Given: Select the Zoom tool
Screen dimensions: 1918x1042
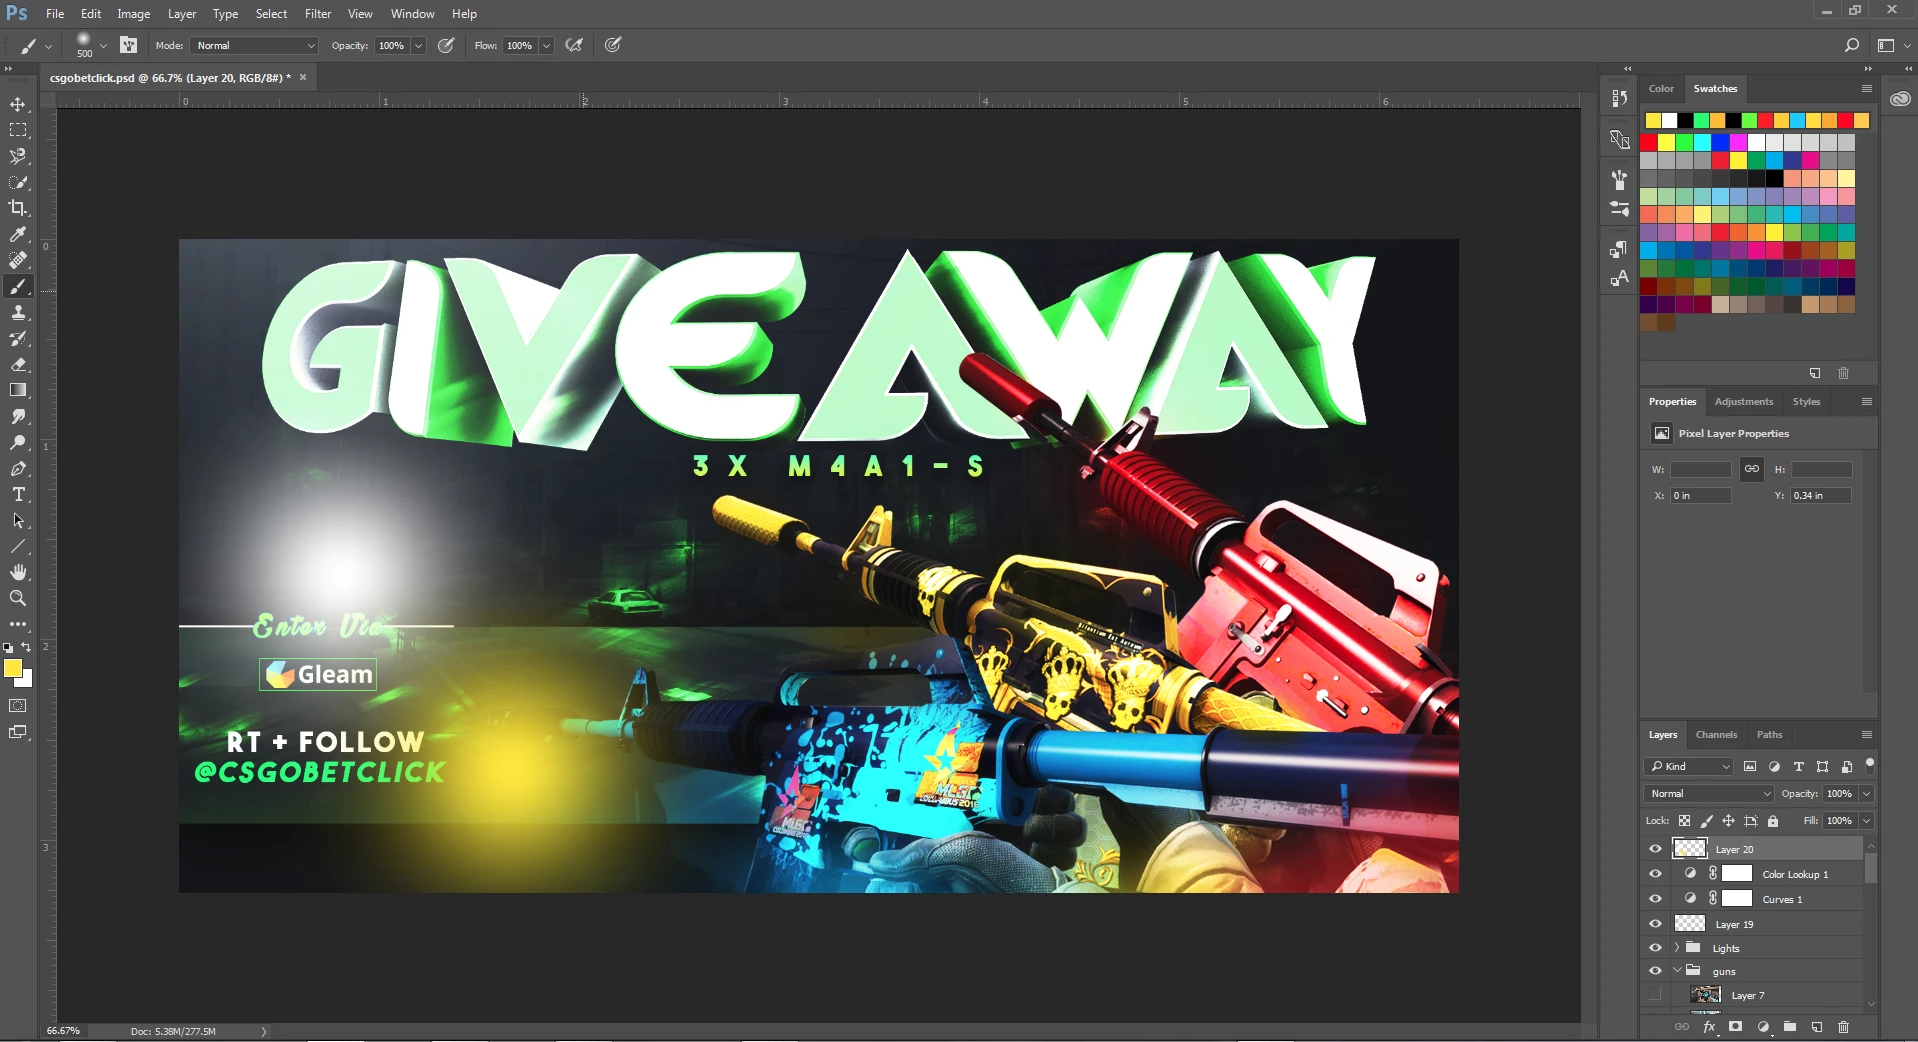Looking at the screenshot, I should pyautogui.click(x=18, y=598).
